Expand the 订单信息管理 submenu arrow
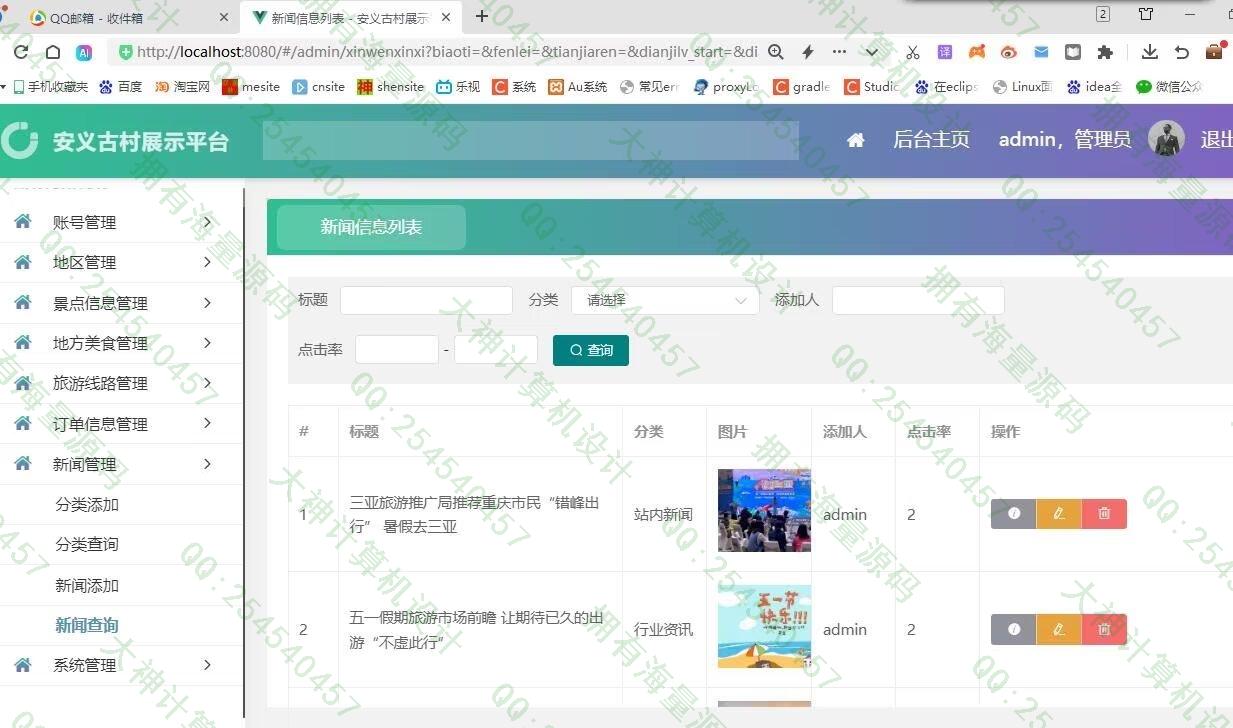Screen dimensions: 1233x728 point(207,424)
